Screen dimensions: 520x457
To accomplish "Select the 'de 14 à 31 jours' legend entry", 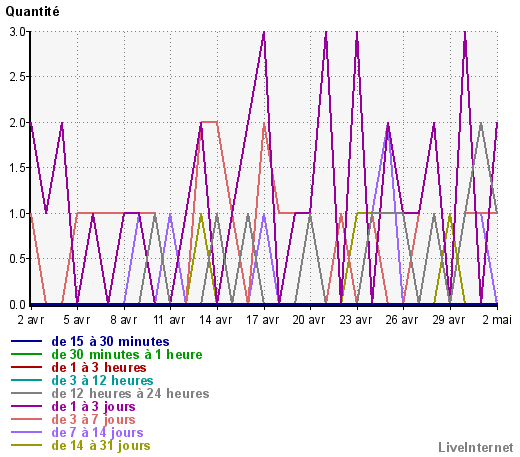I will [101, 446].
